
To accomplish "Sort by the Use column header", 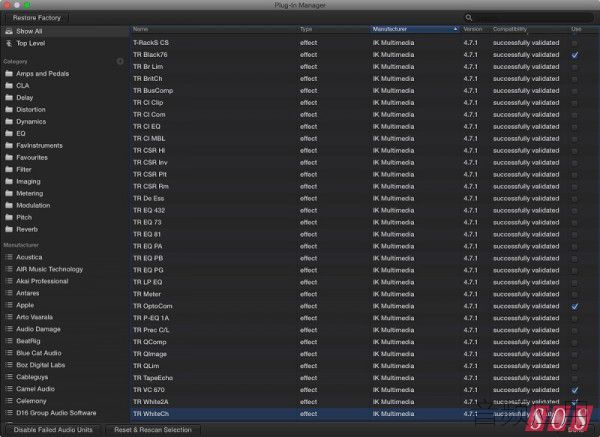I will [x=576, y=29].
